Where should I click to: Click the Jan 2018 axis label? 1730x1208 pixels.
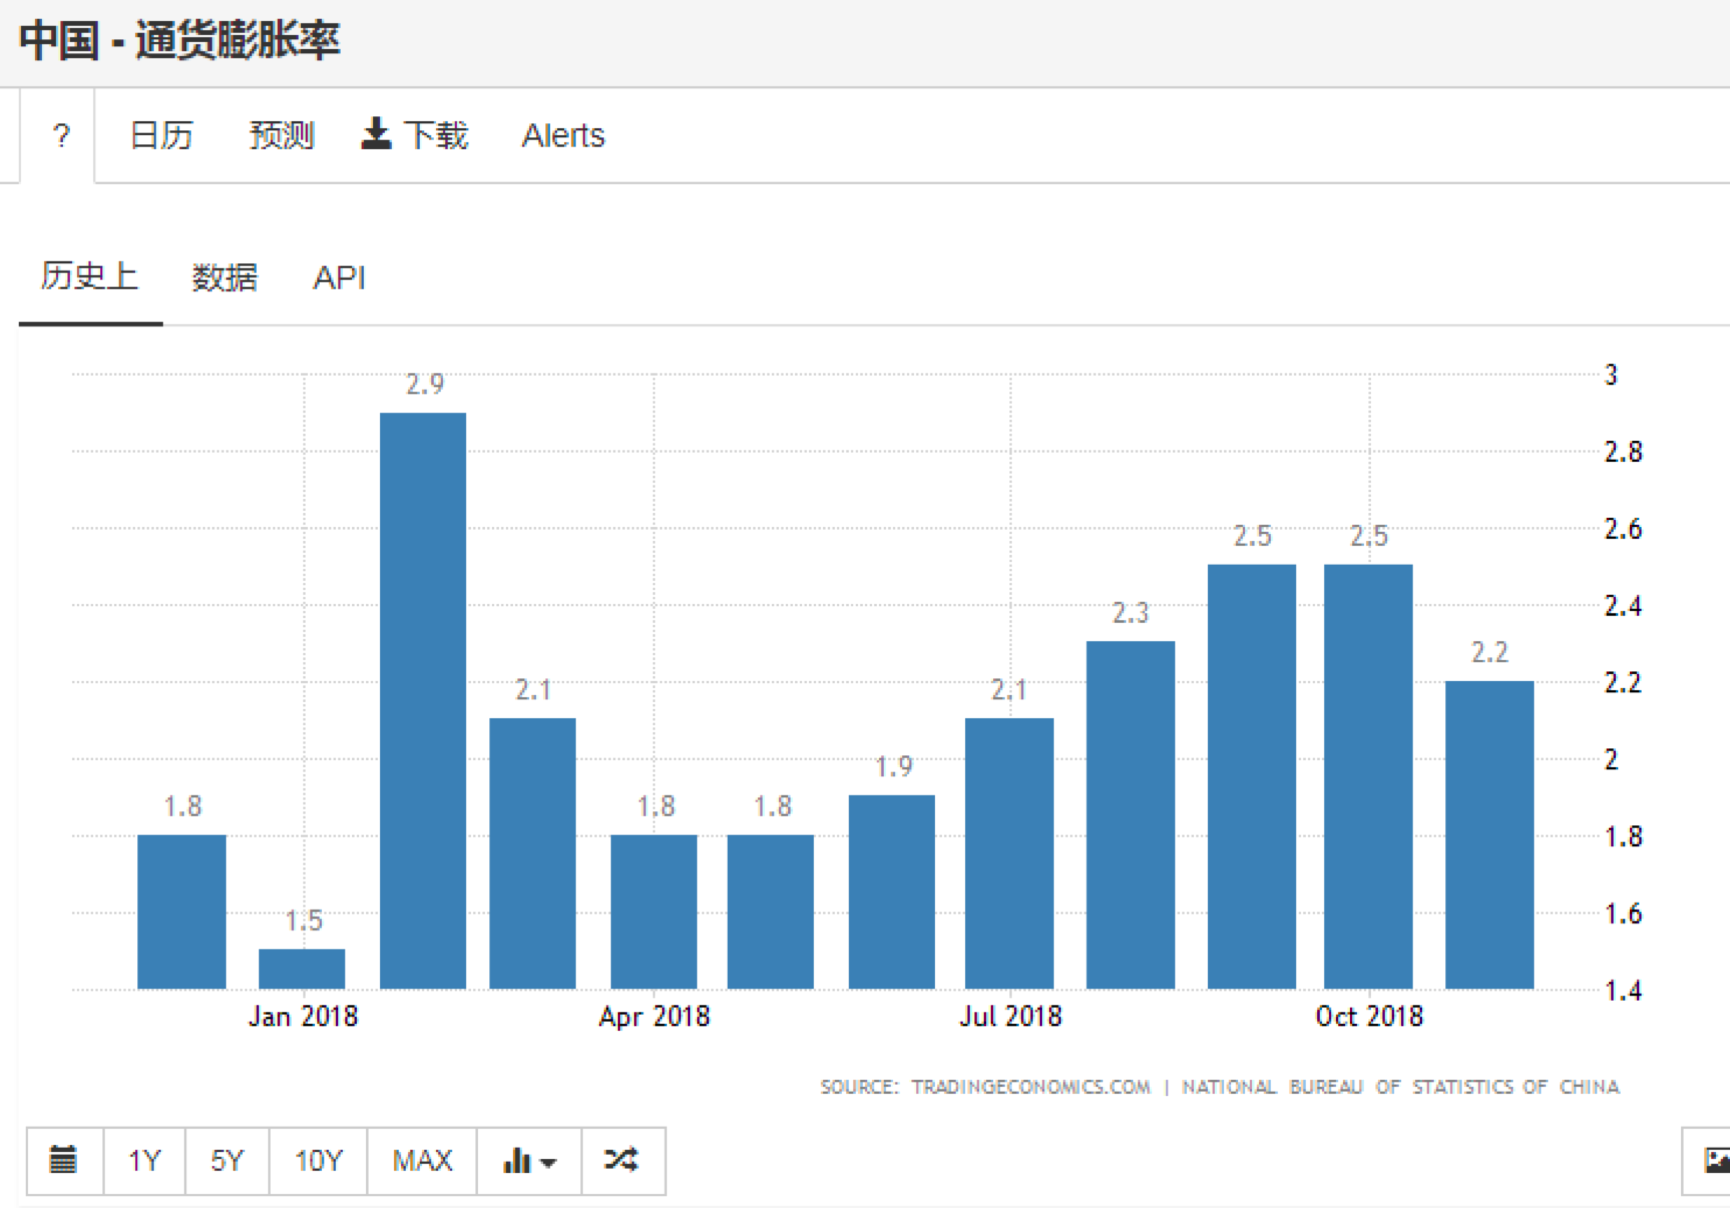(303, 1016)
